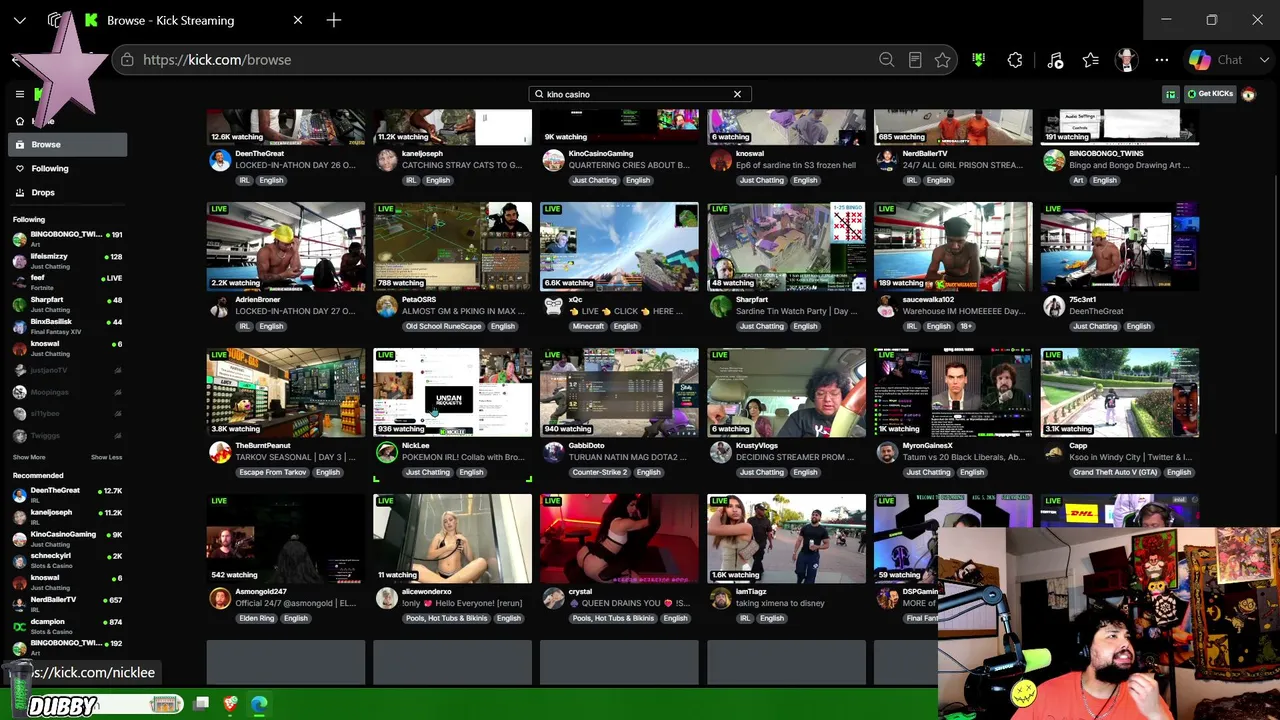Open schneckyirl in Recommended list
Image resolution: width=1280 pixels, height=720 pixels.
67,560
